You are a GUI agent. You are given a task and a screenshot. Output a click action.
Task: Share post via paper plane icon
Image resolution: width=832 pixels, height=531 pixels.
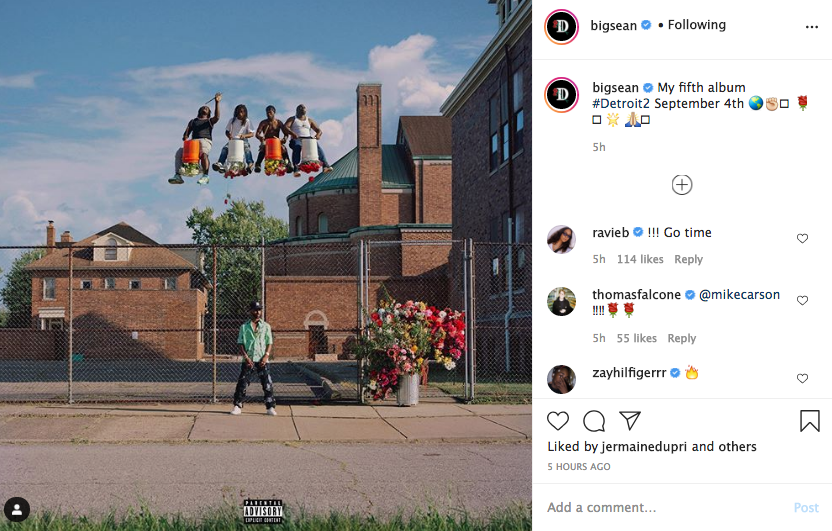coord(630,421)
